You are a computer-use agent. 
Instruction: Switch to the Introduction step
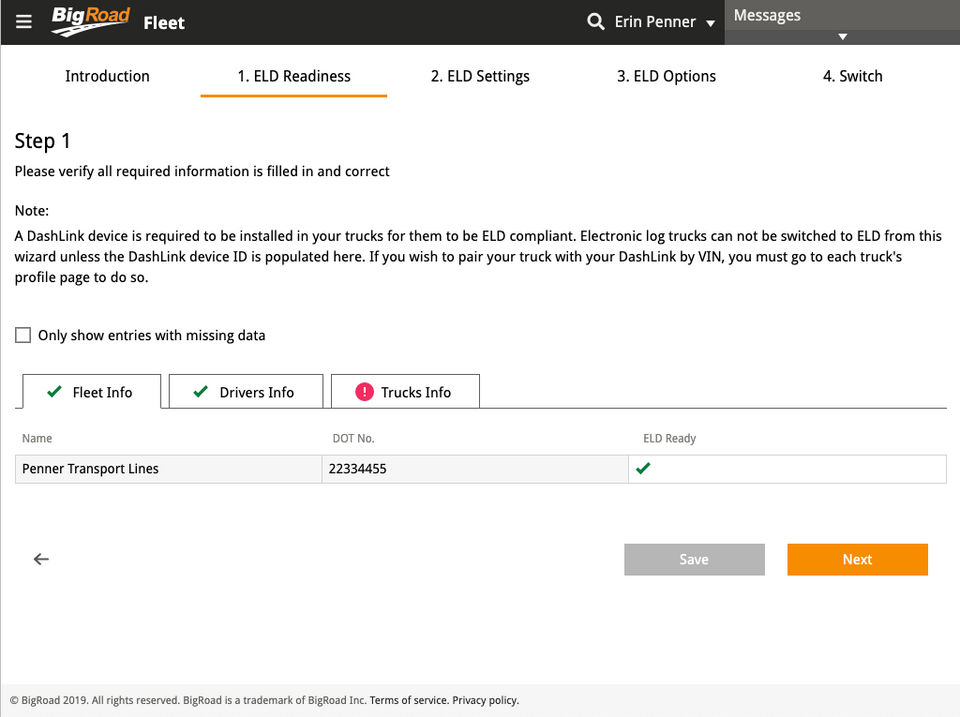point(107,76)
